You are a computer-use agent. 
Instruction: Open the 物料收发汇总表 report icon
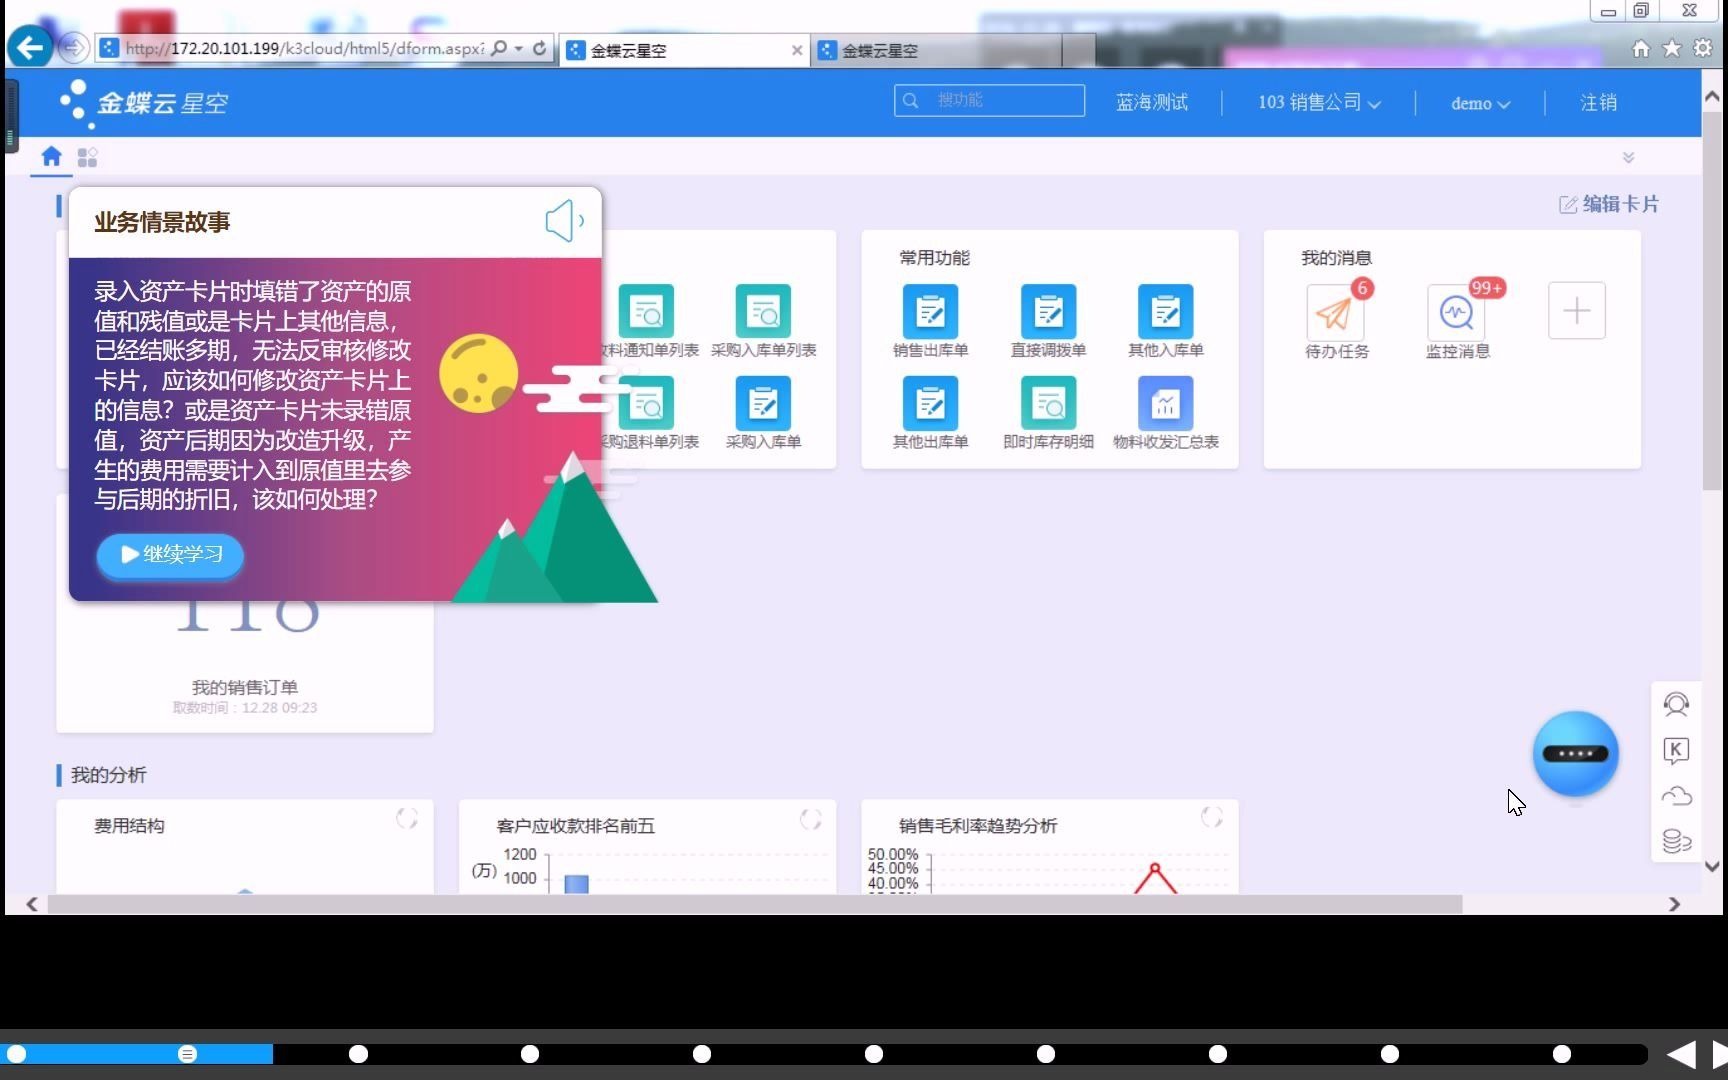1164,403
